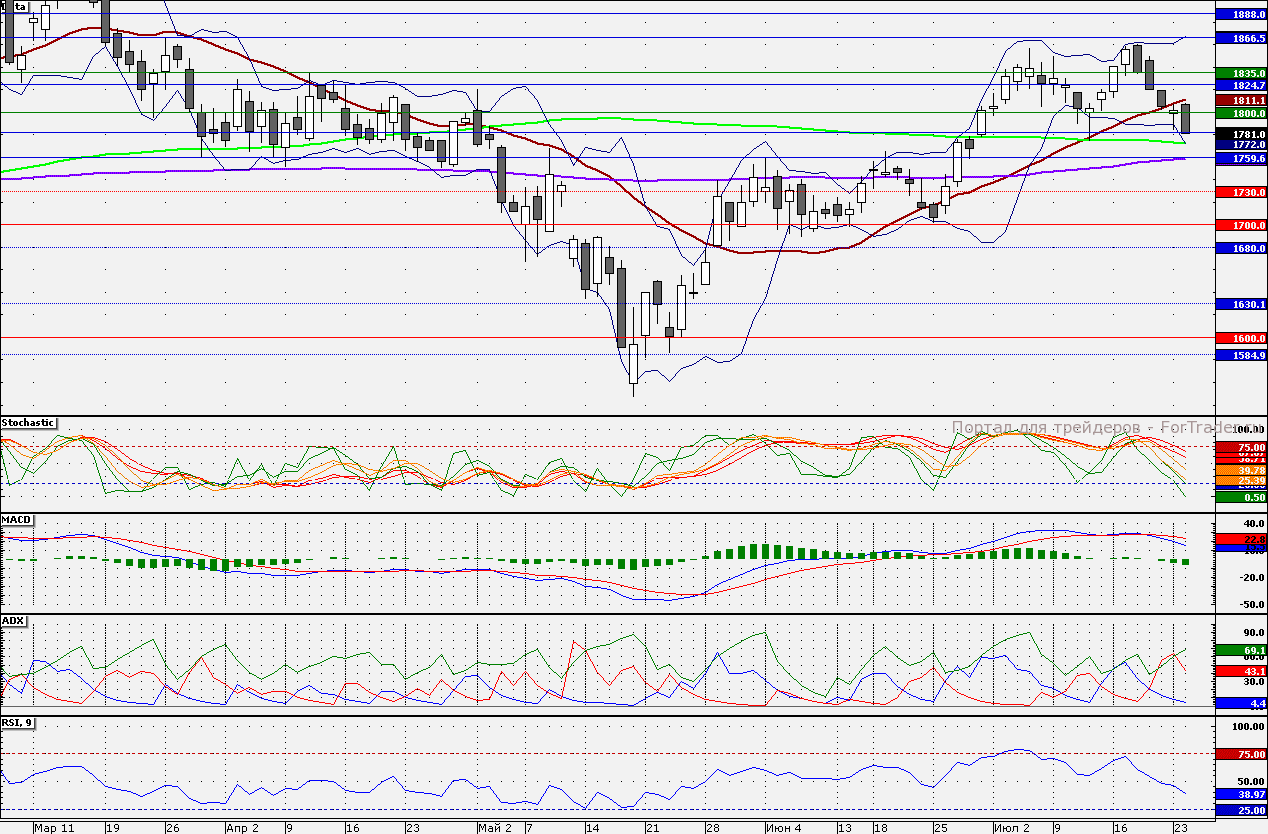Select the ADX indicator panel label
The image size is (1268, 834).
click(13, 621)
